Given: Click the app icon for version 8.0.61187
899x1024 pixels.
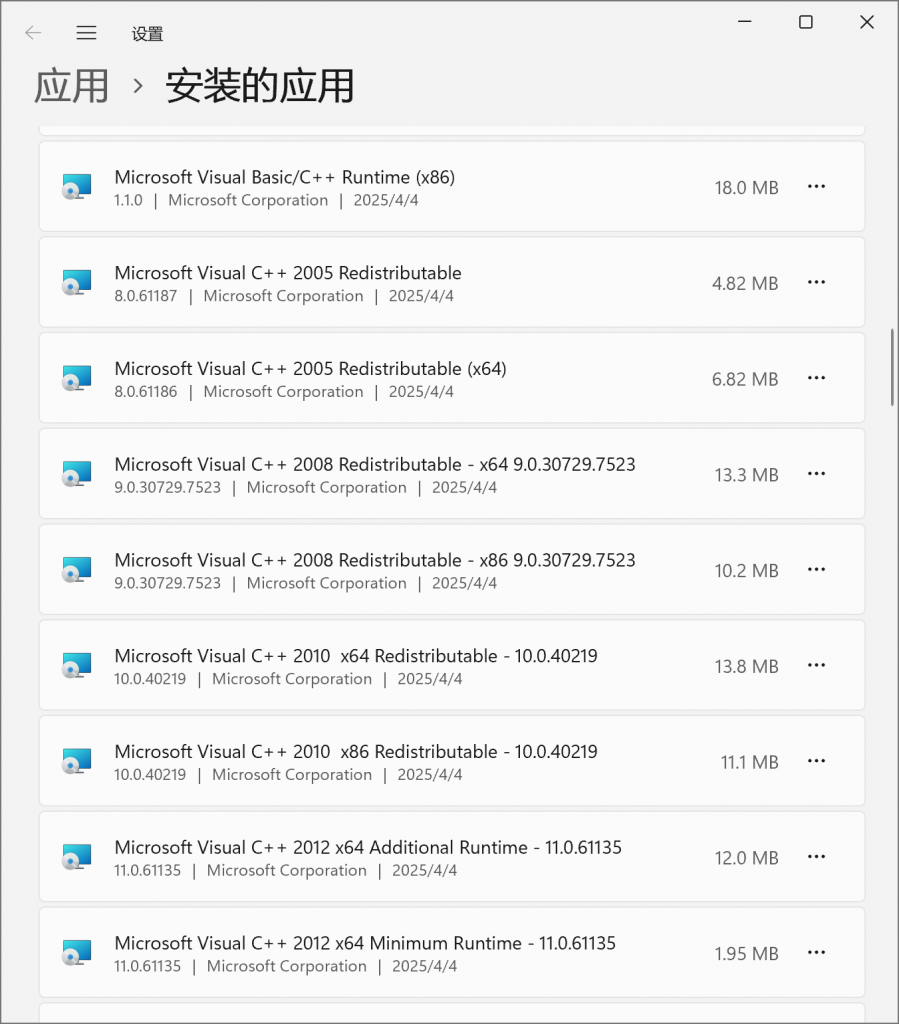Looking at the screenshot, I should [76, 283].
